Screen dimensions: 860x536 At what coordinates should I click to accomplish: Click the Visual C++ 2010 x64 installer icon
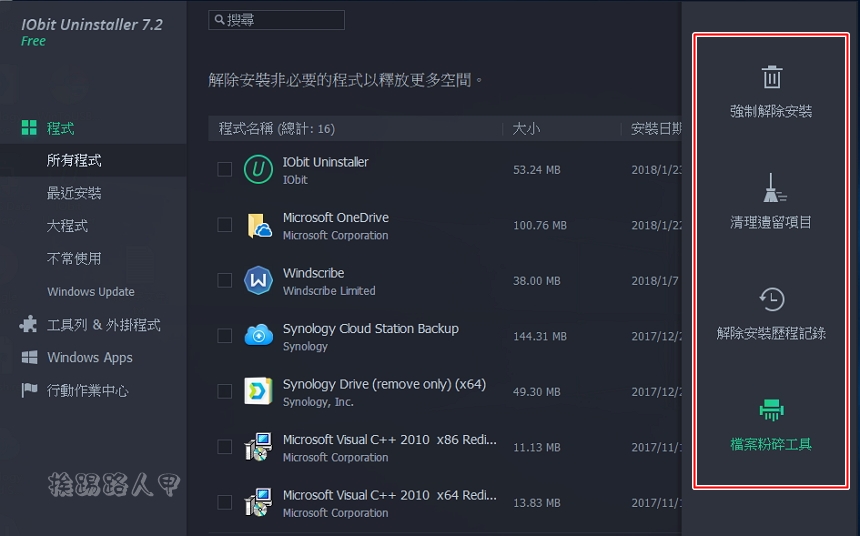pos(258,502)
